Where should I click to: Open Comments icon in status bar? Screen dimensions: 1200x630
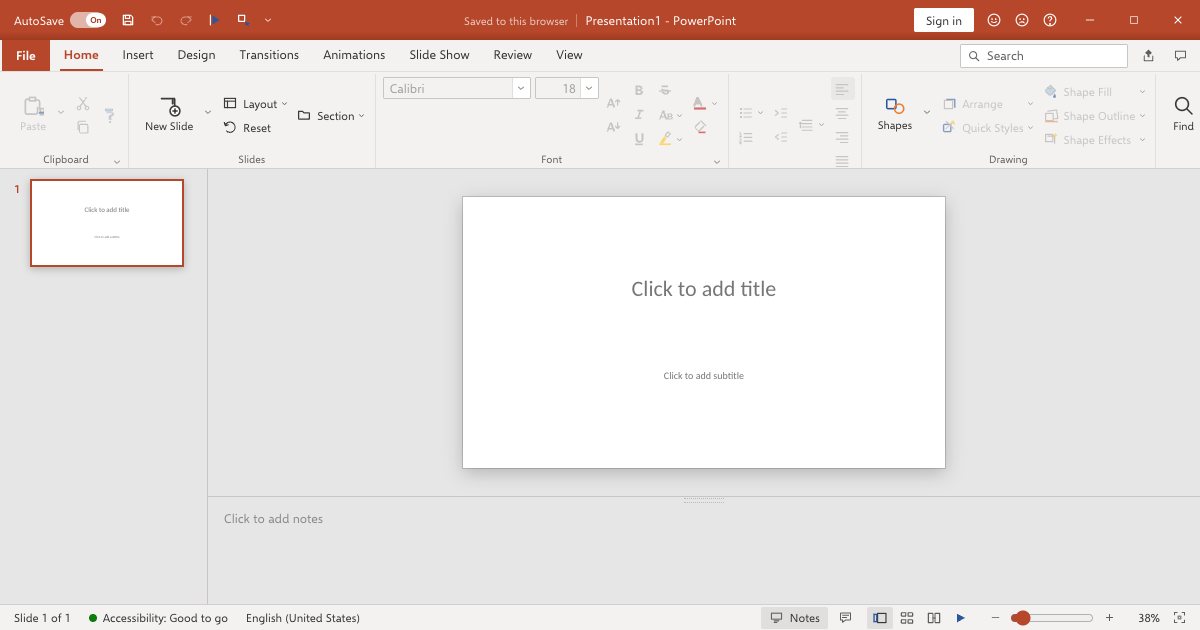[x=845, y=618]
